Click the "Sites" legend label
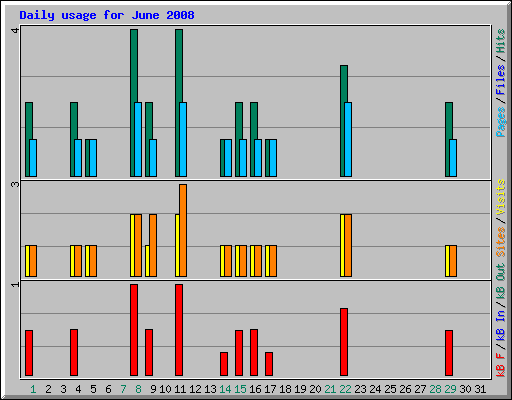 click(500, 242)
